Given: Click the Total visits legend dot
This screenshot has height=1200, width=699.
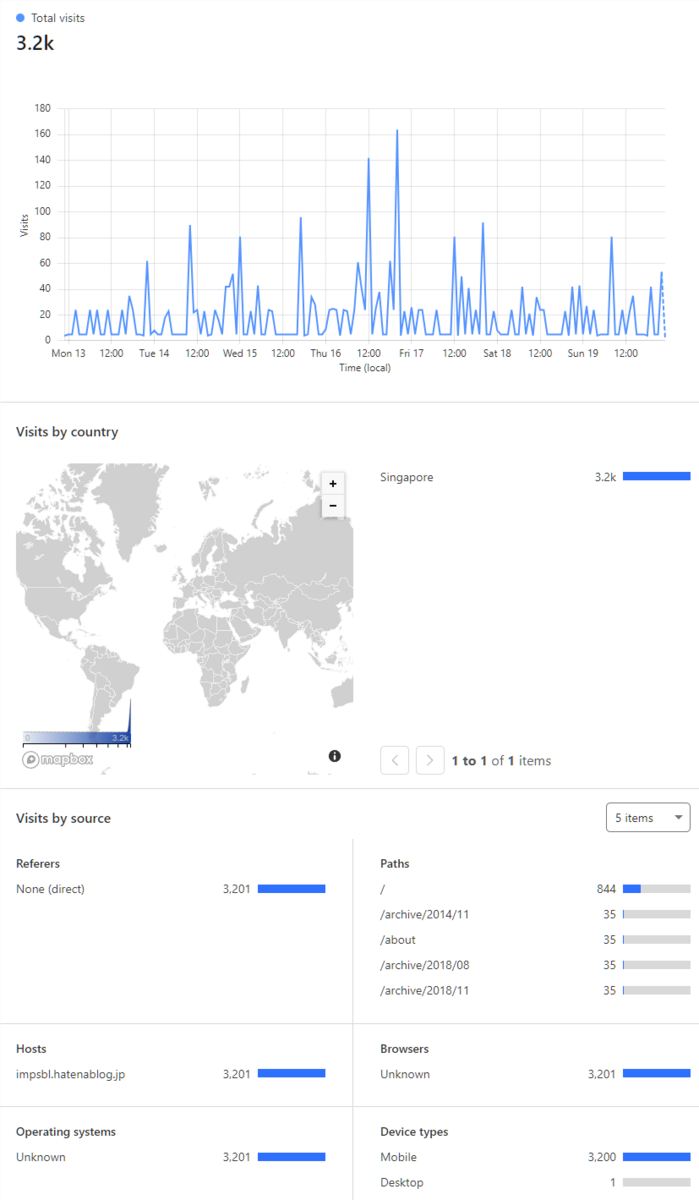Looking at the screenshot, I should pos(21,18).
